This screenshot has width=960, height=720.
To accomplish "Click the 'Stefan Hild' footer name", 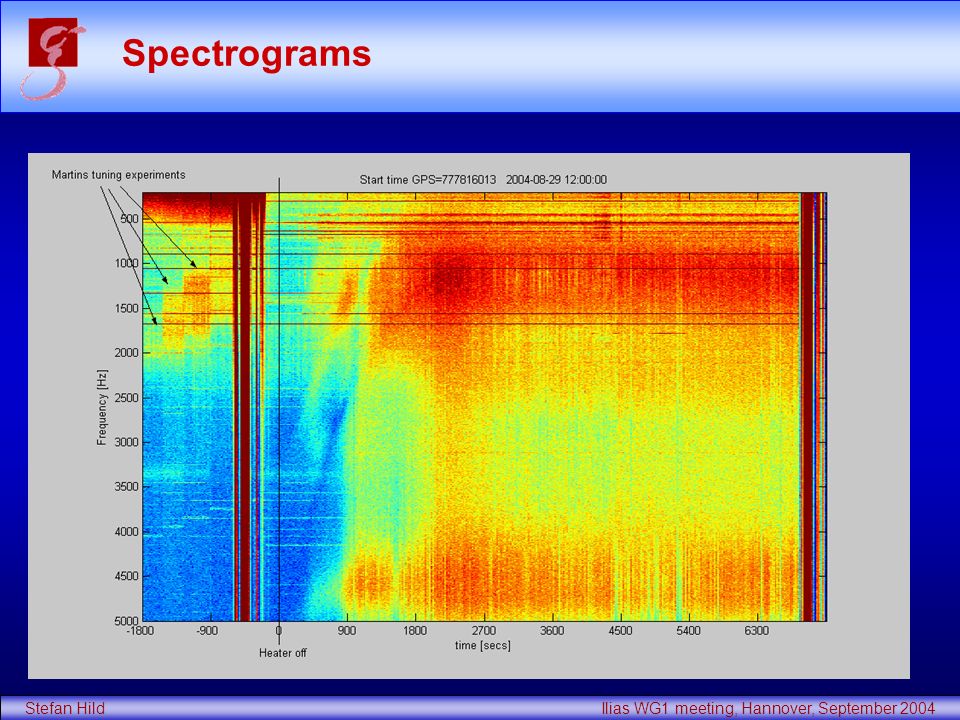I will click(64, 709).
